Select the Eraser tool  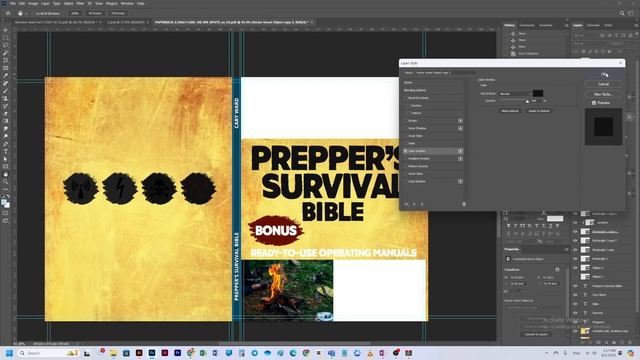tap(5, 113)
